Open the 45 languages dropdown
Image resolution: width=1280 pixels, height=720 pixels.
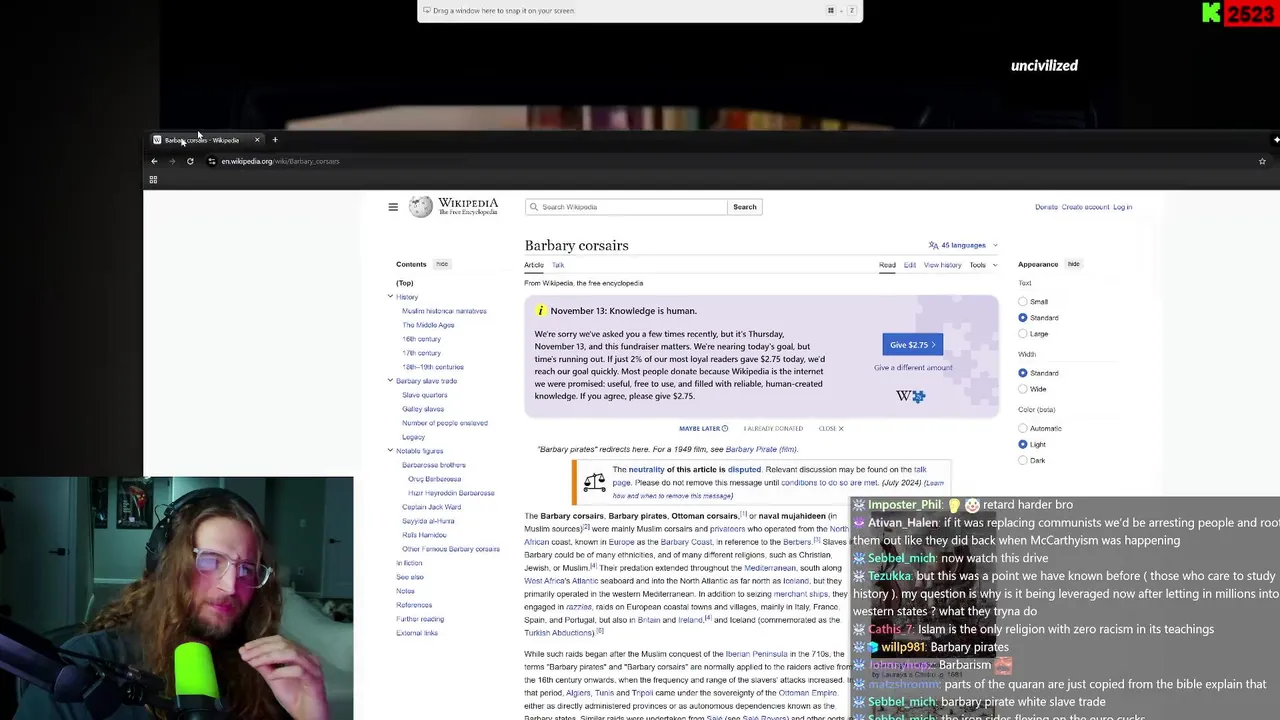coord(963,245)
